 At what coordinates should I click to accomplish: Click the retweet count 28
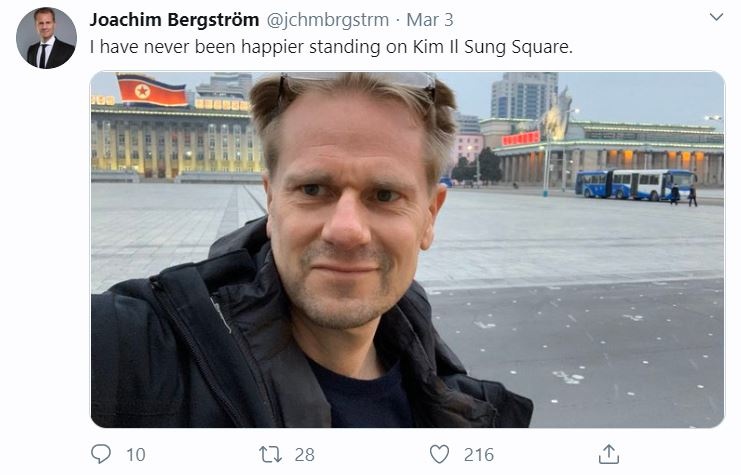(x=304, y=455)
